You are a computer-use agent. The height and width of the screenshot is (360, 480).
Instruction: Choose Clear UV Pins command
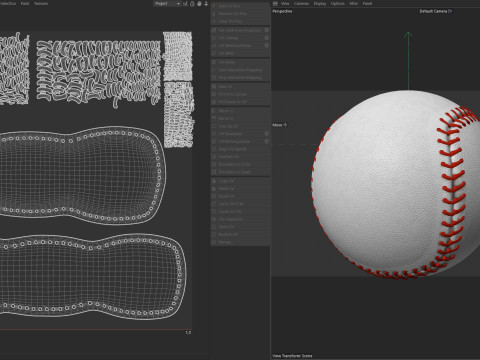[240, 21]
